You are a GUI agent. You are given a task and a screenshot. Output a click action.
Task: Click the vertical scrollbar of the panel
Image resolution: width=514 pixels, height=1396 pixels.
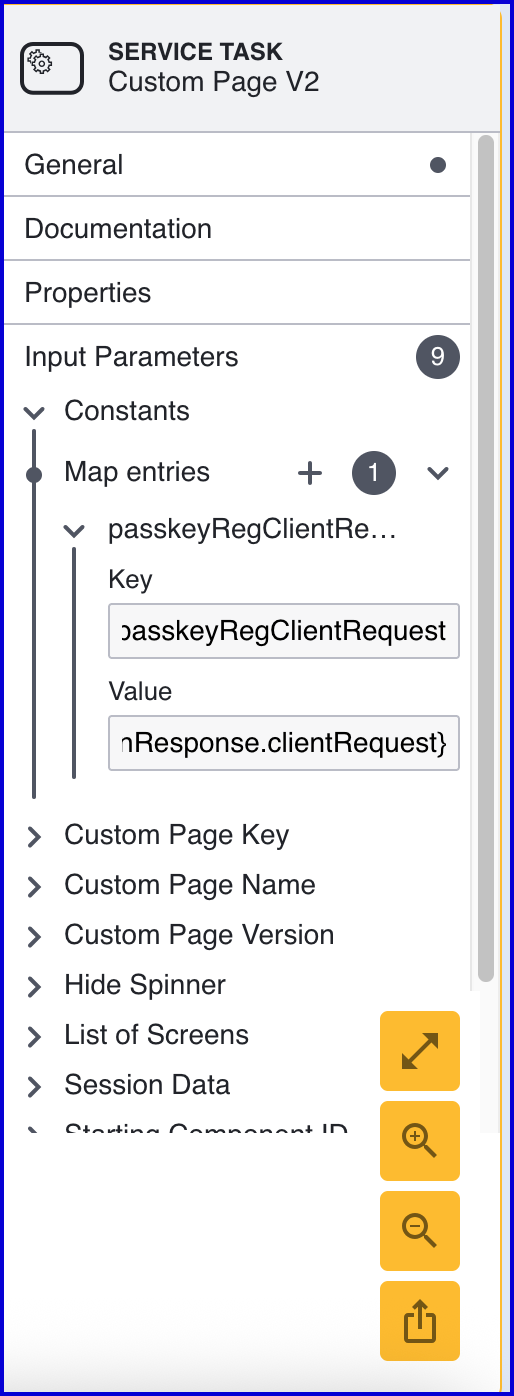tap(486, 560)
